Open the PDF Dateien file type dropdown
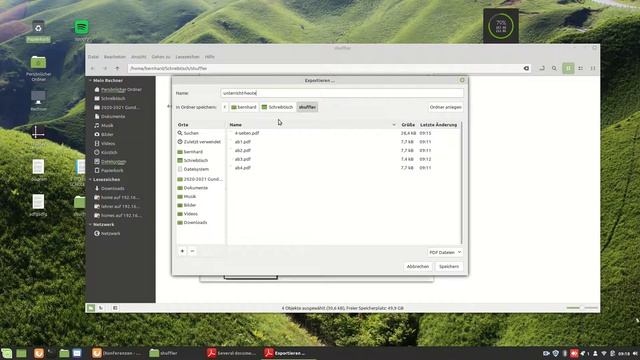 [x=445, y=252]
